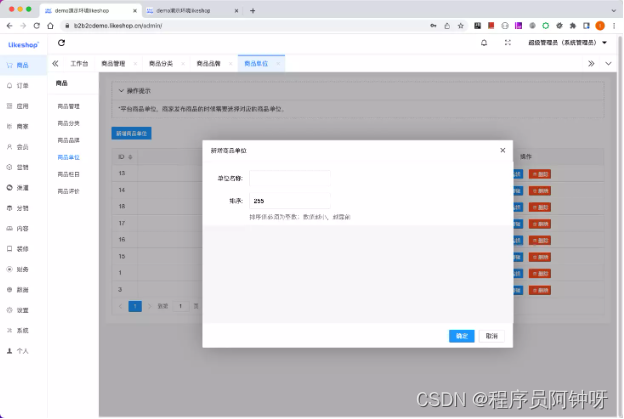Image resolution: width=624 pixels, height=419 pixels.
Task: Open 商品评价 in the submenu
Action: pyautogui.click(x=68, y=192)
